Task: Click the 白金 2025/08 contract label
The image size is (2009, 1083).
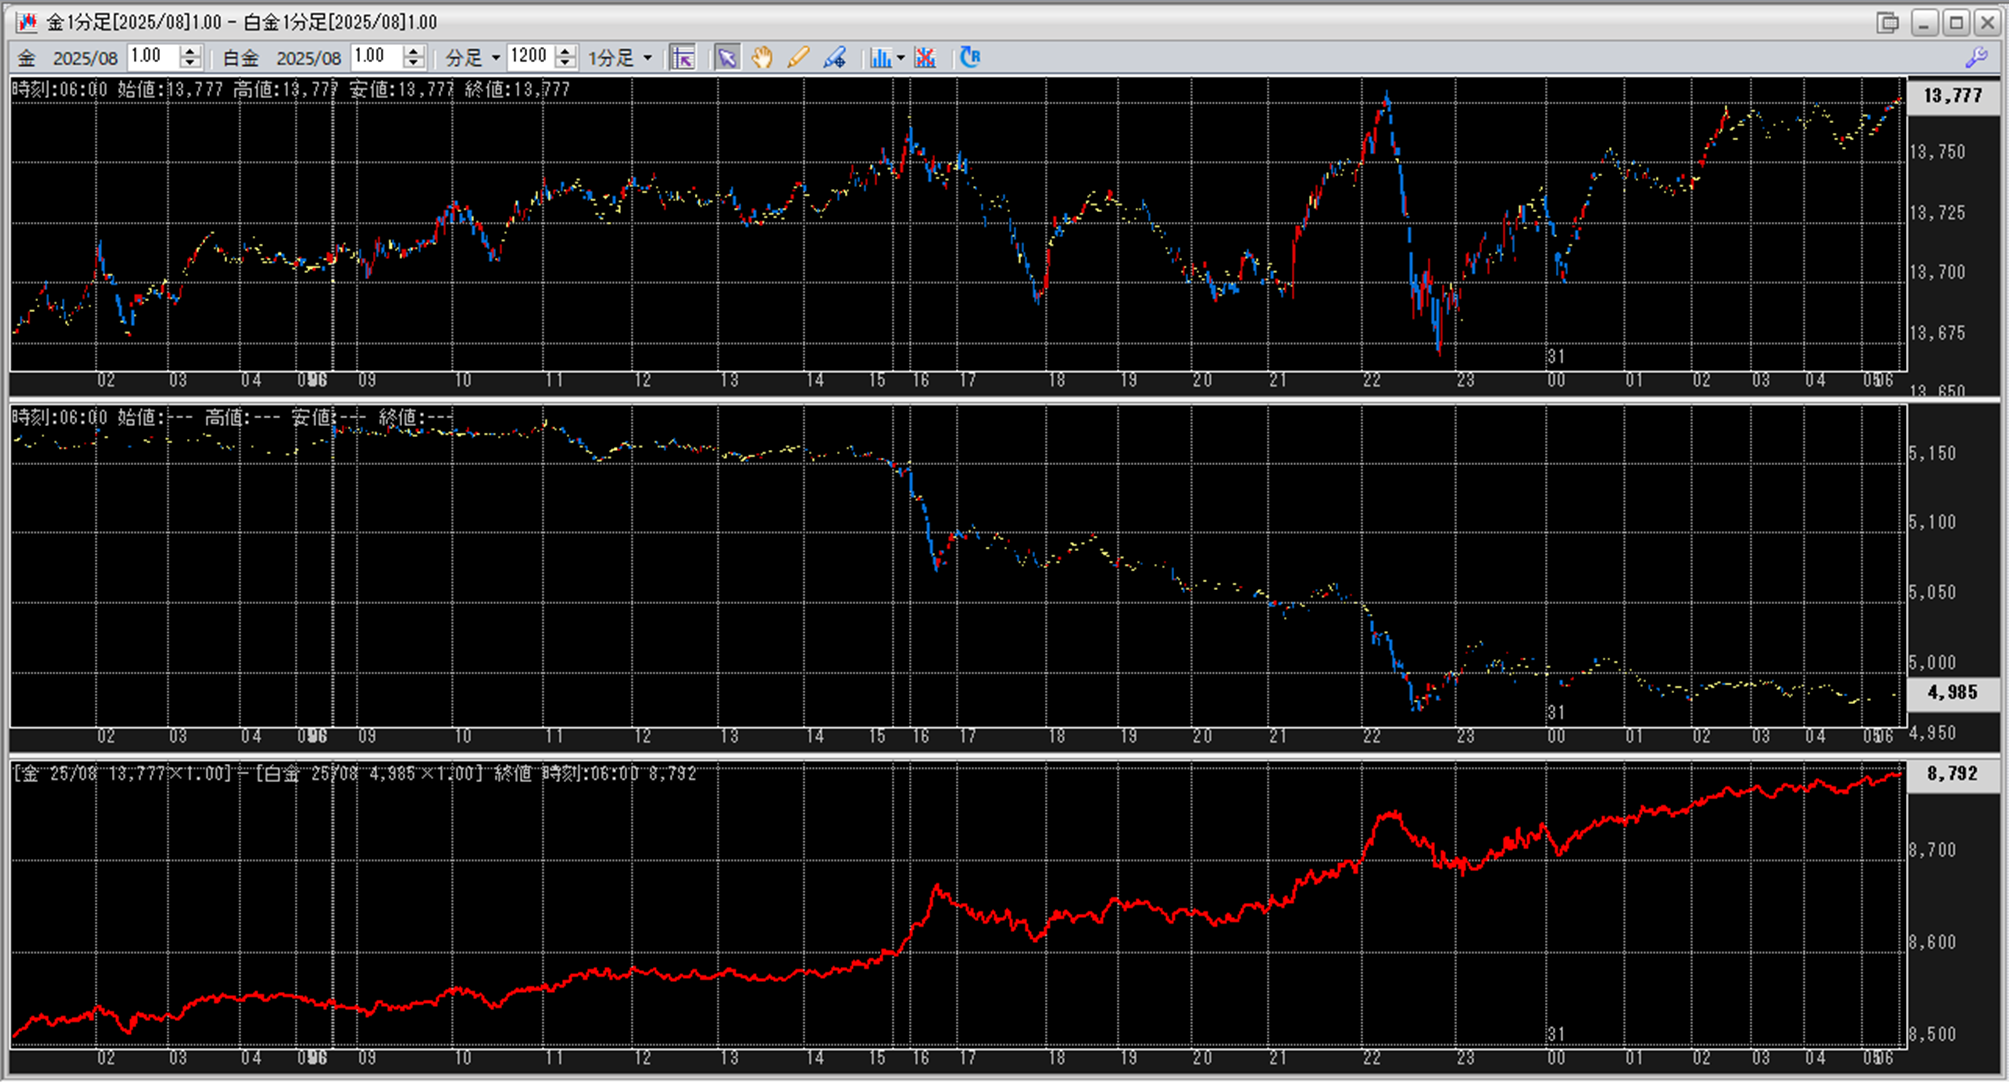Action: coord(308,58)
